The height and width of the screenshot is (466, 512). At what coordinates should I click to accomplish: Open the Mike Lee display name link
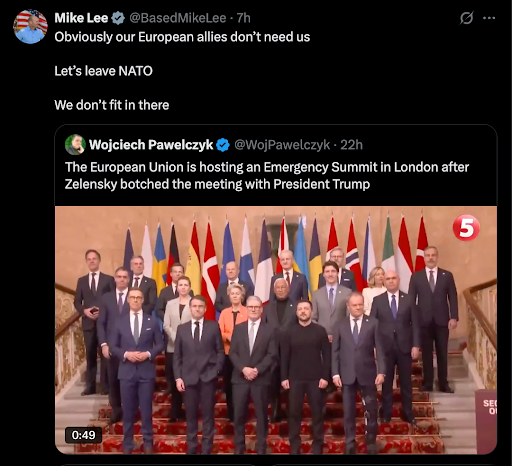[81, 18]
